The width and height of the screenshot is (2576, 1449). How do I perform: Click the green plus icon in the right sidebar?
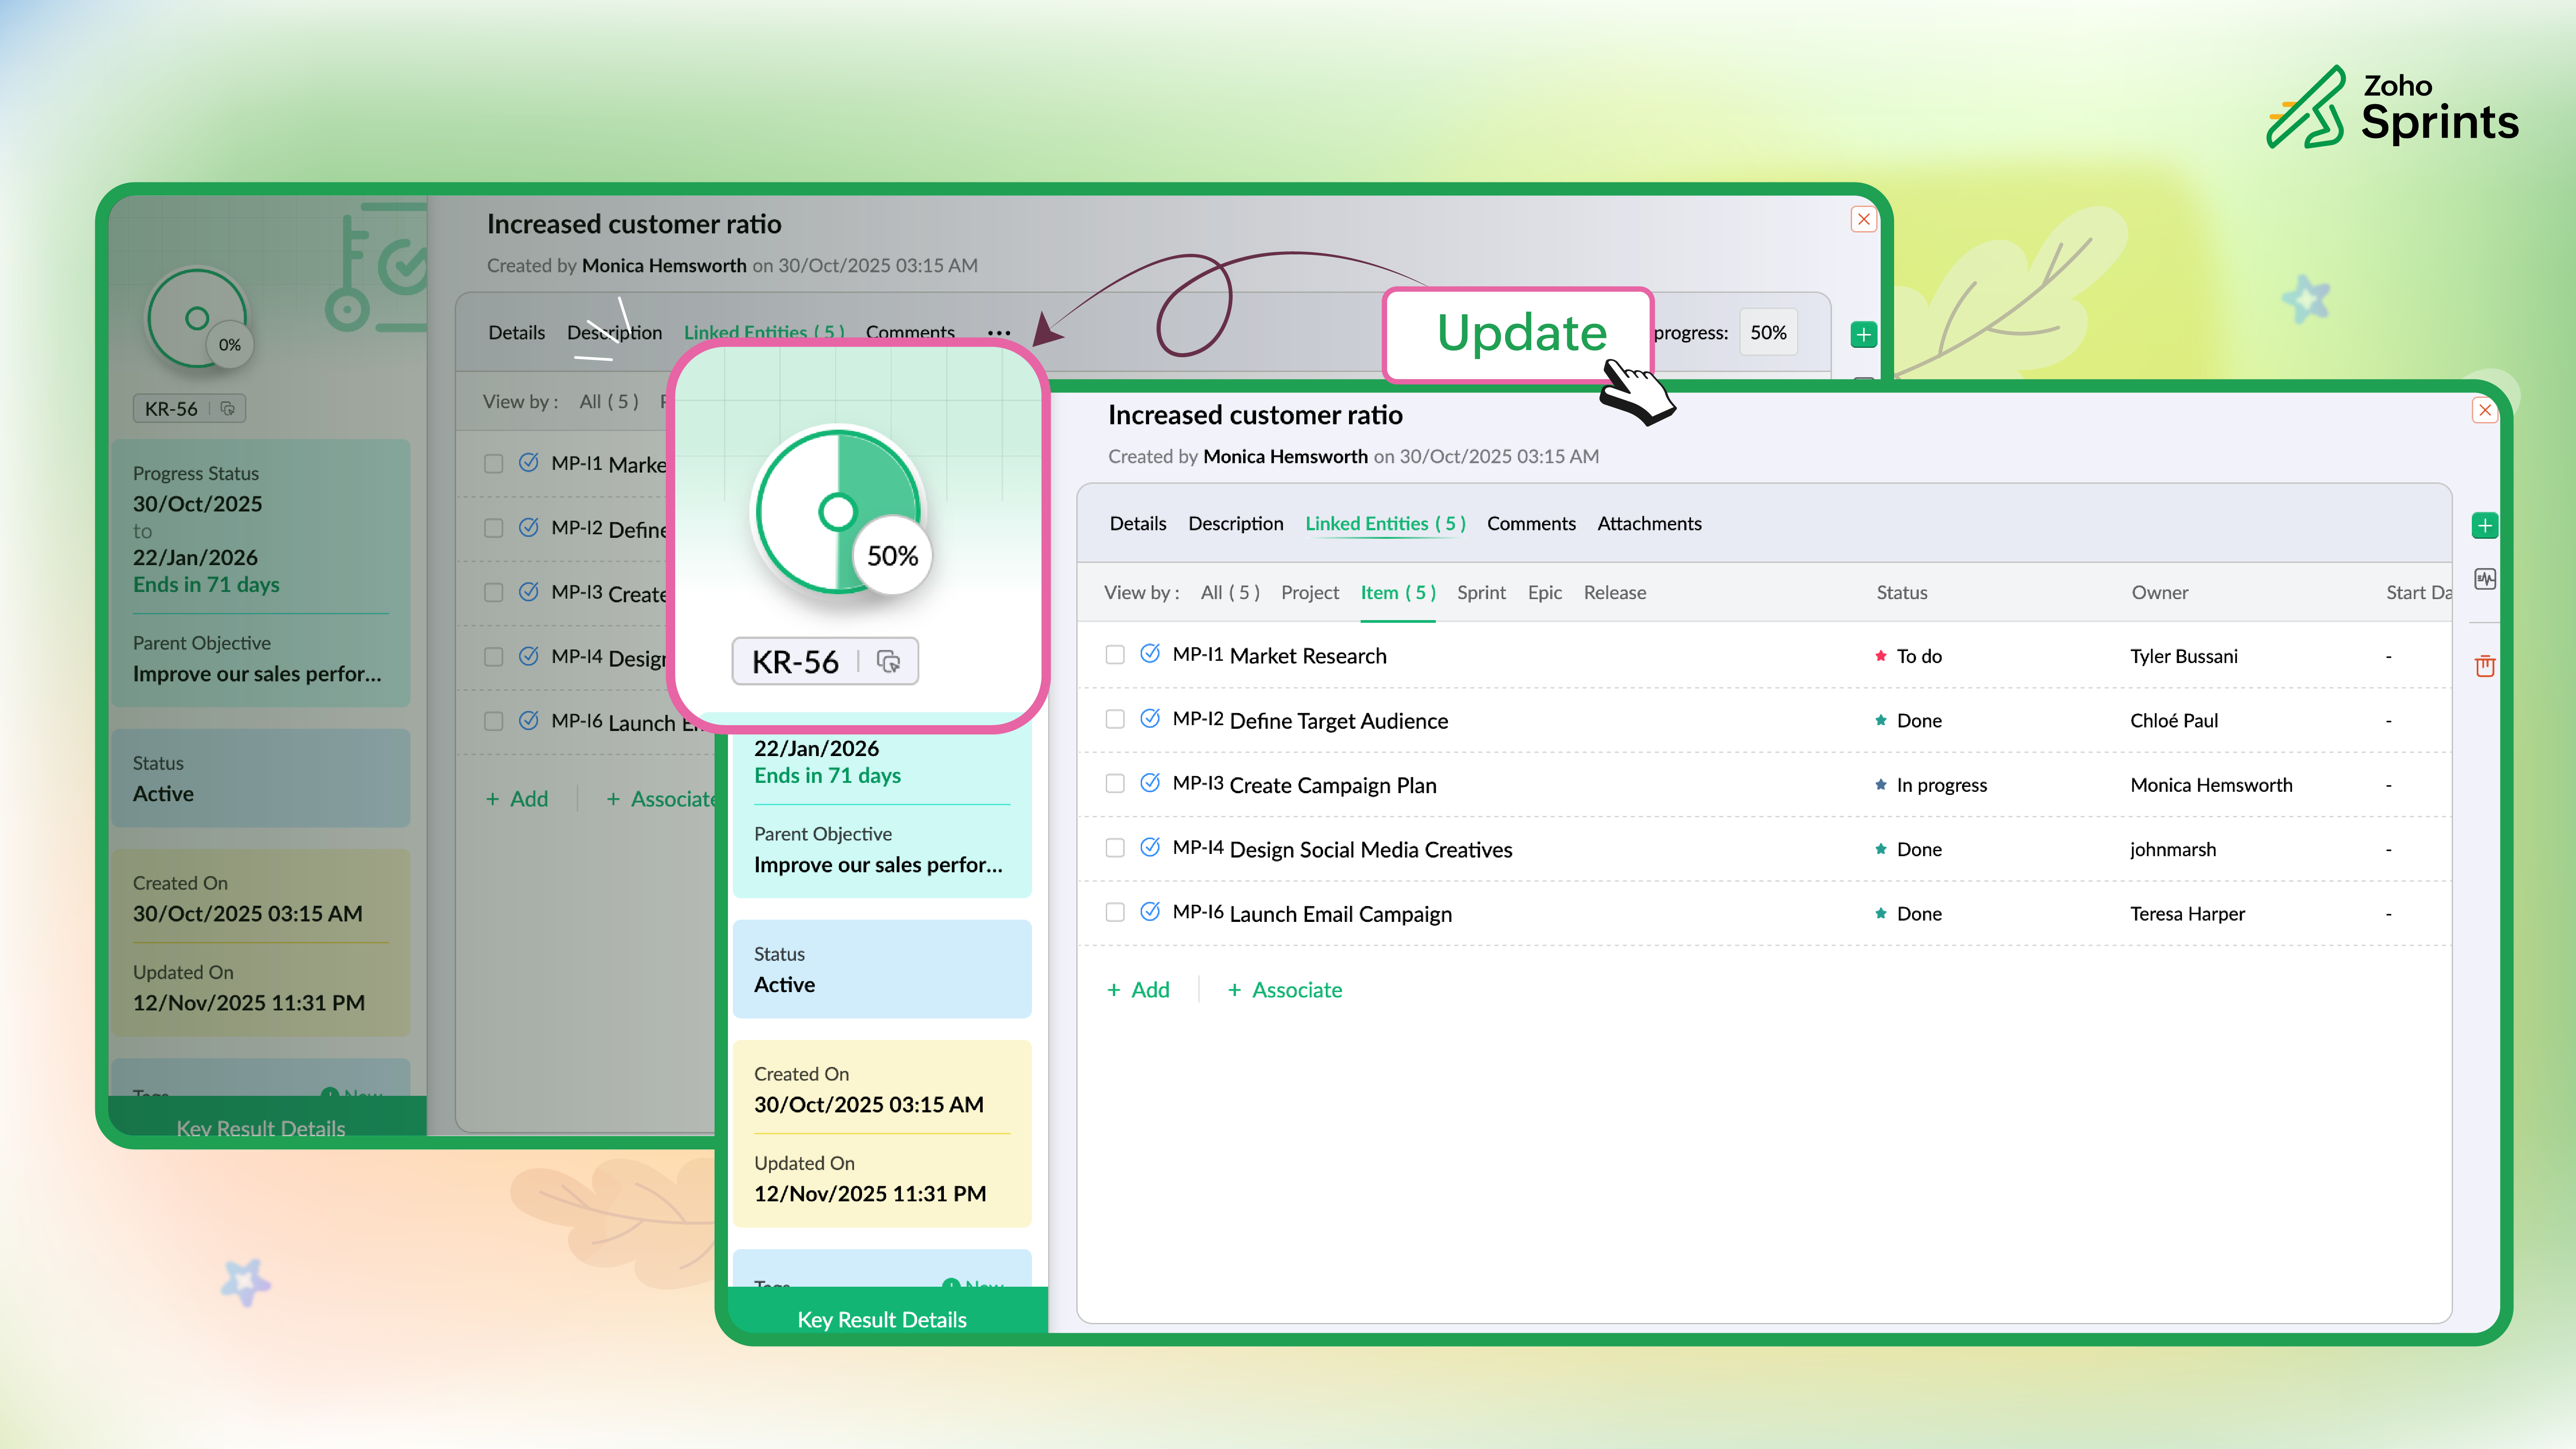tap(2484, 525)
